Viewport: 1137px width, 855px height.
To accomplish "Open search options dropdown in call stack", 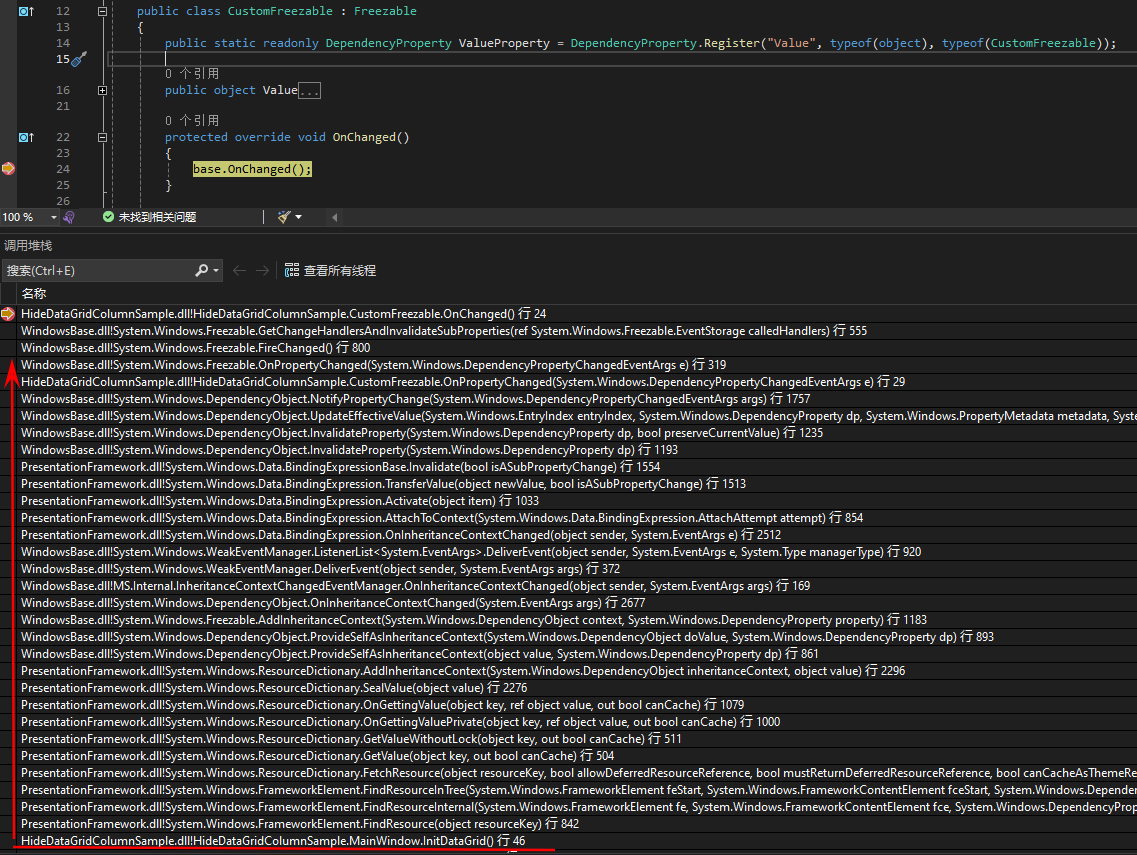I will (216, 270).
